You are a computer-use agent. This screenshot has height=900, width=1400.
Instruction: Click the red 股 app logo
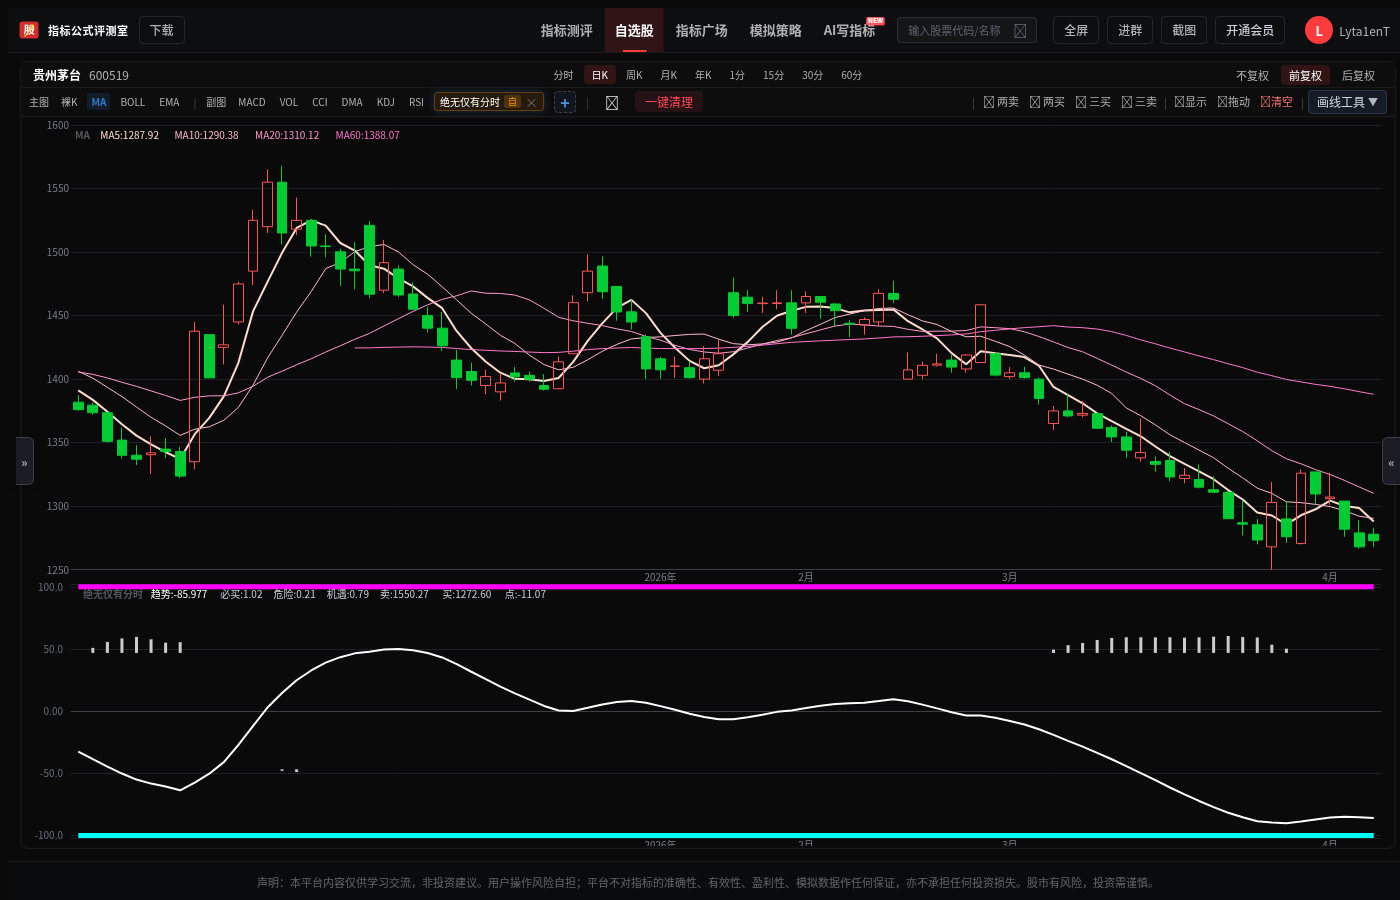29,30
